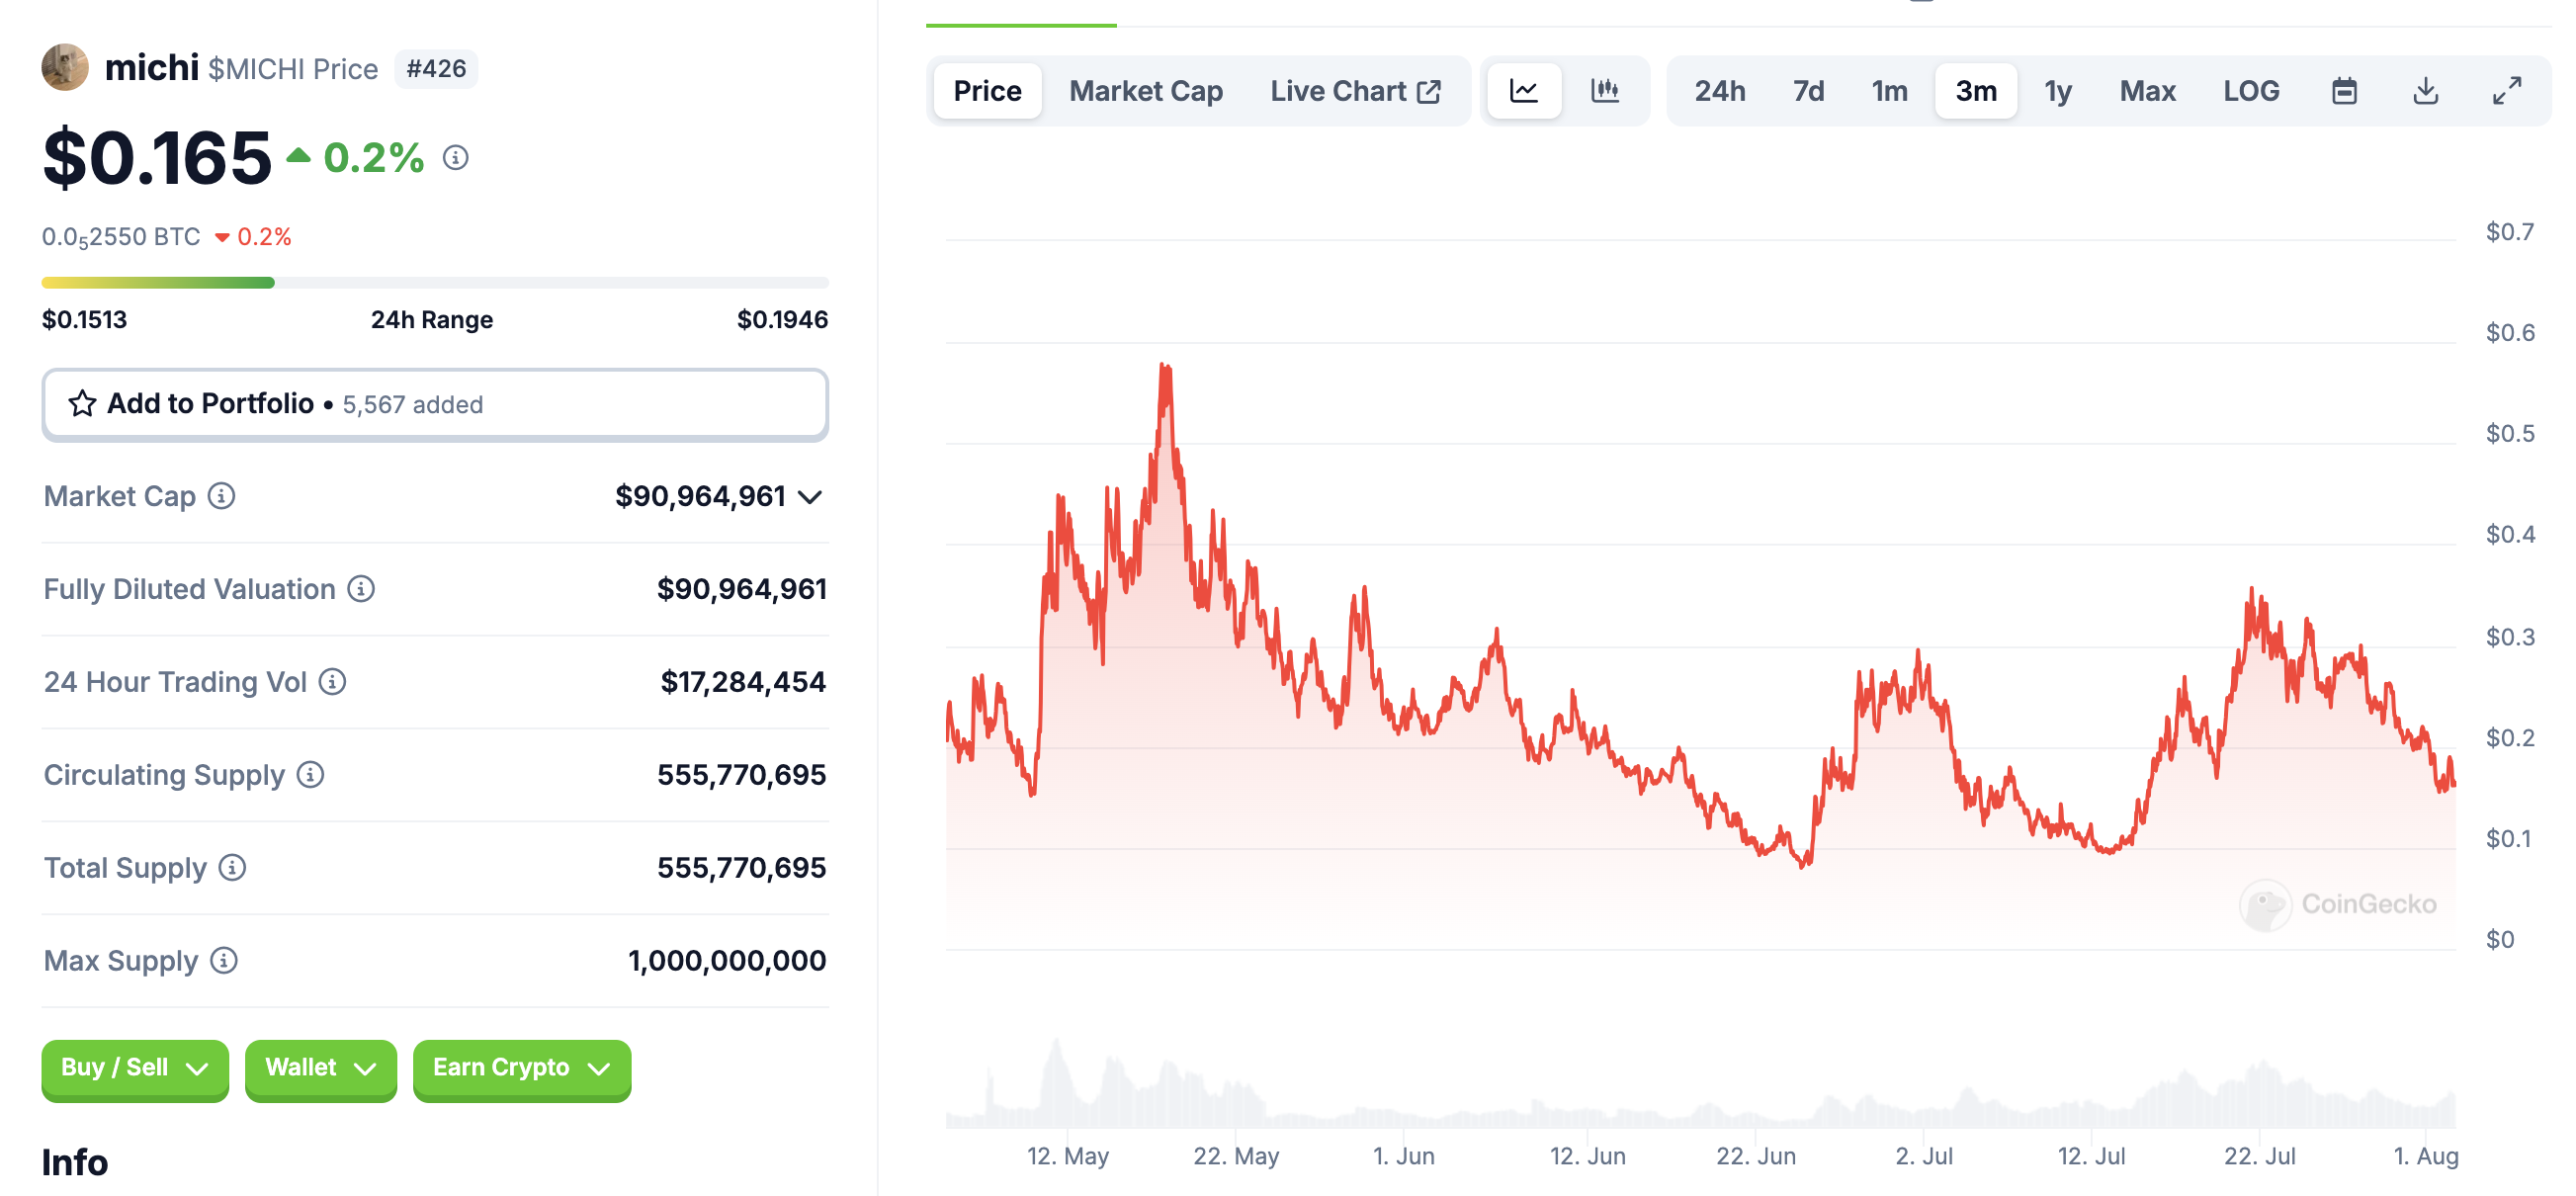Switch to the Market Cap chart tab
The height and width of the screenshot is (1196, 2576).
(1146, 91)
